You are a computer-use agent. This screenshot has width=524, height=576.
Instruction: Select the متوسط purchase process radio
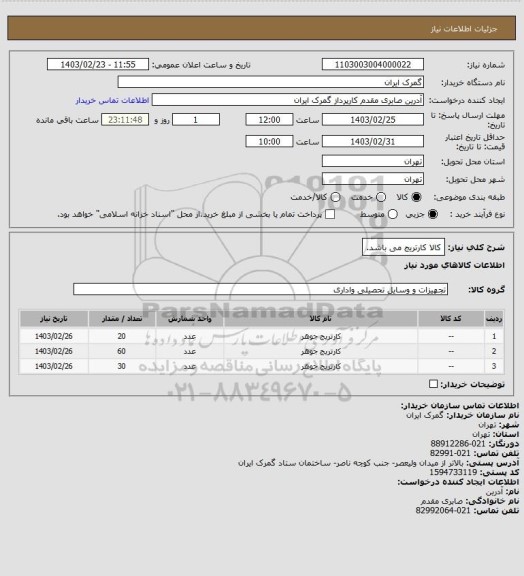[393, 214]
